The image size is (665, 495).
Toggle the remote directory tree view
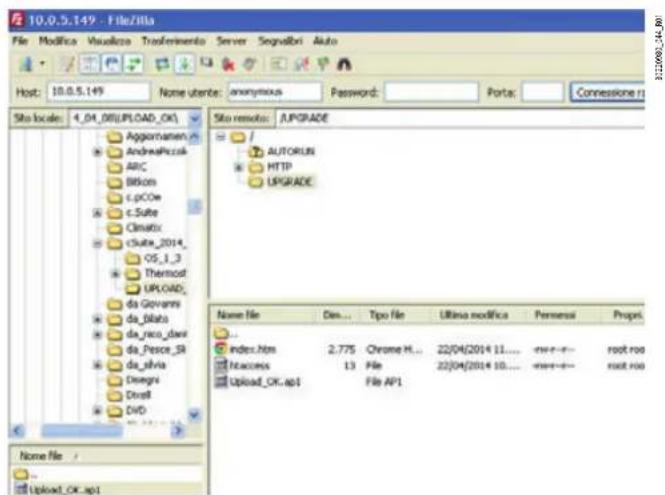click(x=112, y=64)
